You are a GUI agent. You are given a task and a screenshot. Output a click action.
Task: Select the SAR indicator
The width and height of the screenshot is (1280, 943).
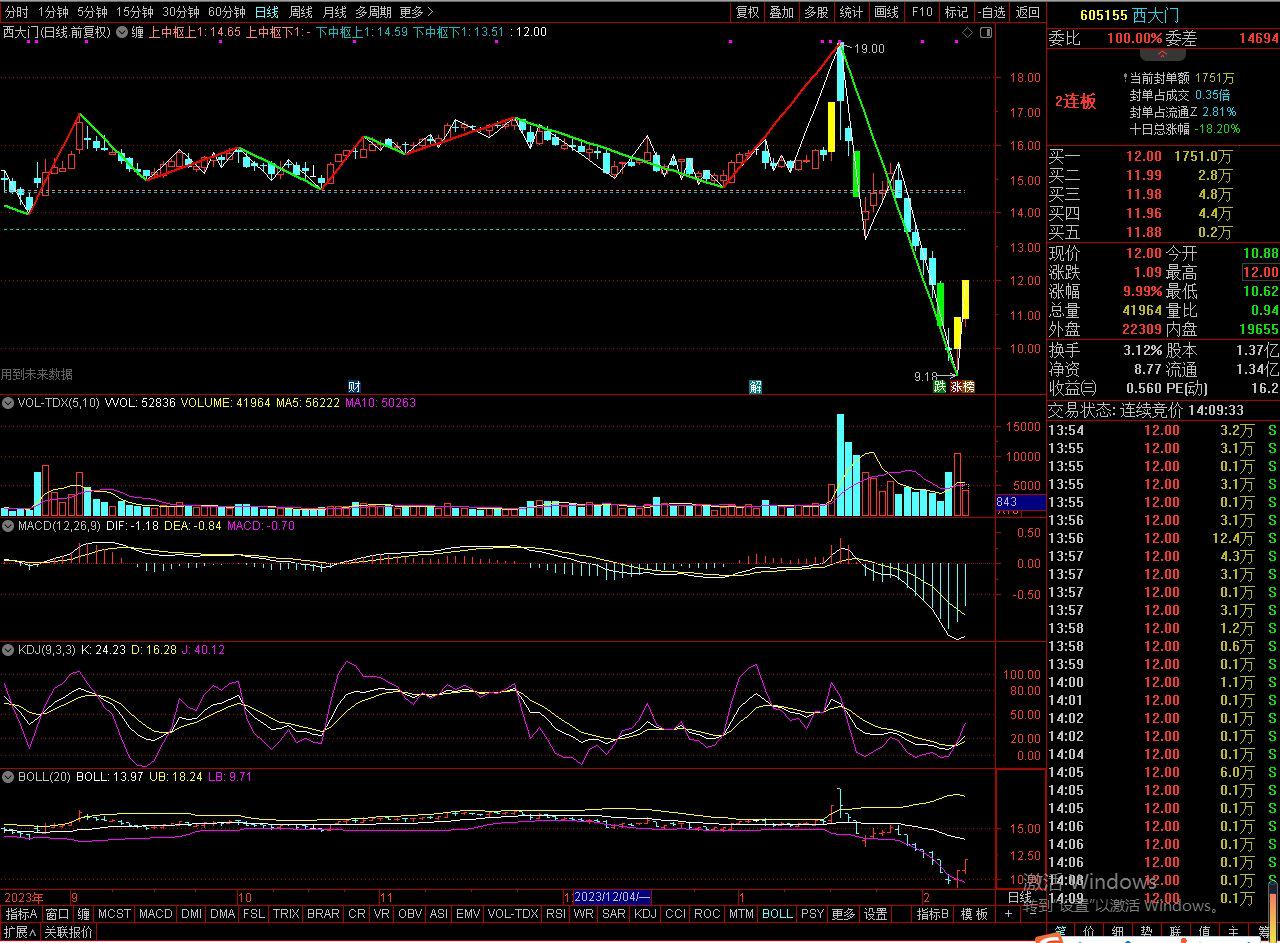[614, 914]
